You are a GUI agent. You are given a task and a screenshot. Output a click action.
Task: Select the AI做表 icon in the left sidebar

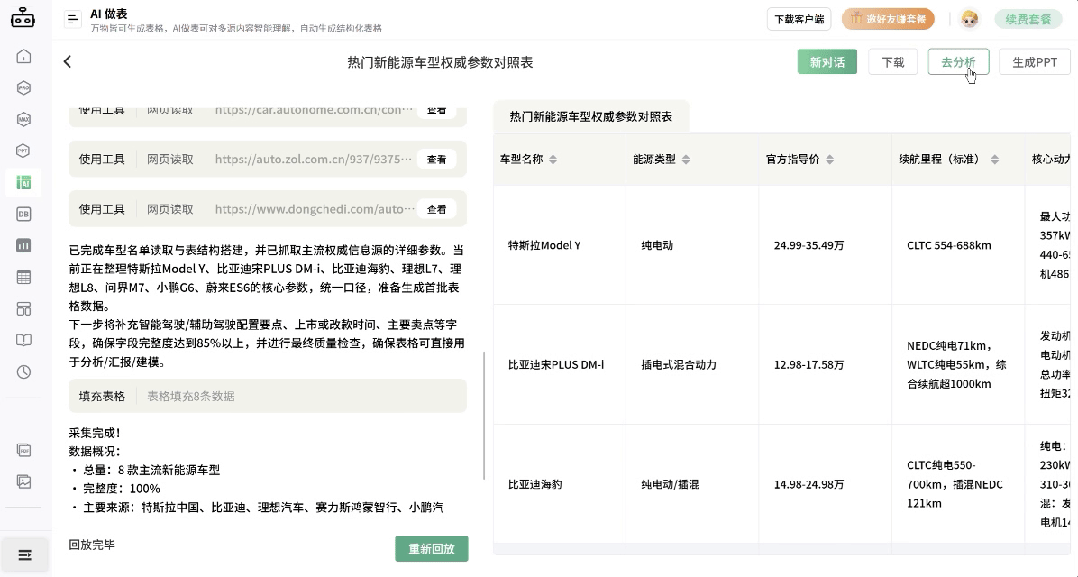click(24, 181)
